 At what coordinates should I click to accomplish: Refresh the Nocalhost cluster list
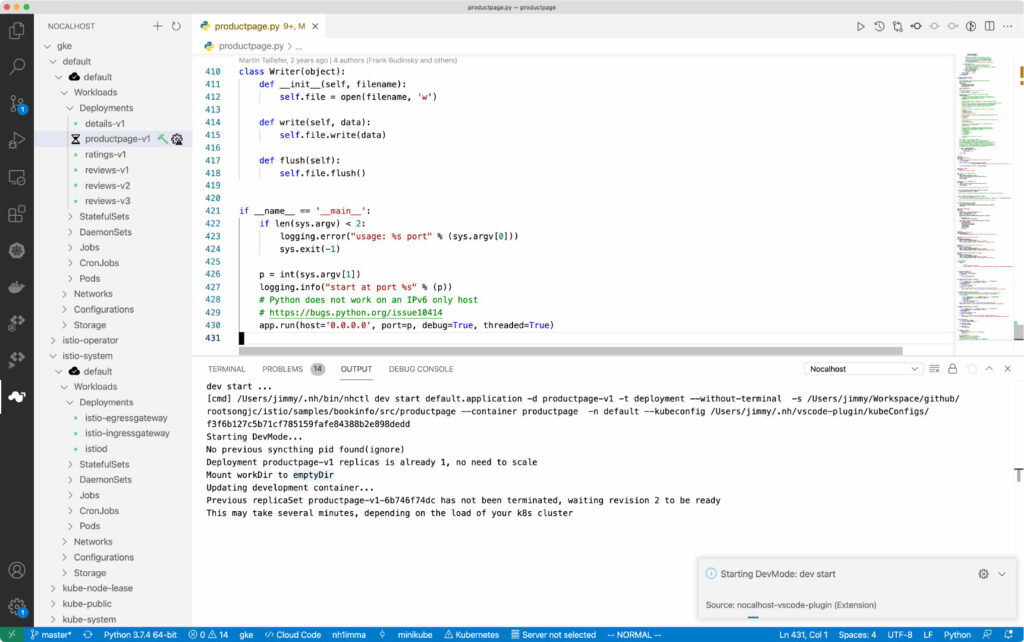point(176,26)
